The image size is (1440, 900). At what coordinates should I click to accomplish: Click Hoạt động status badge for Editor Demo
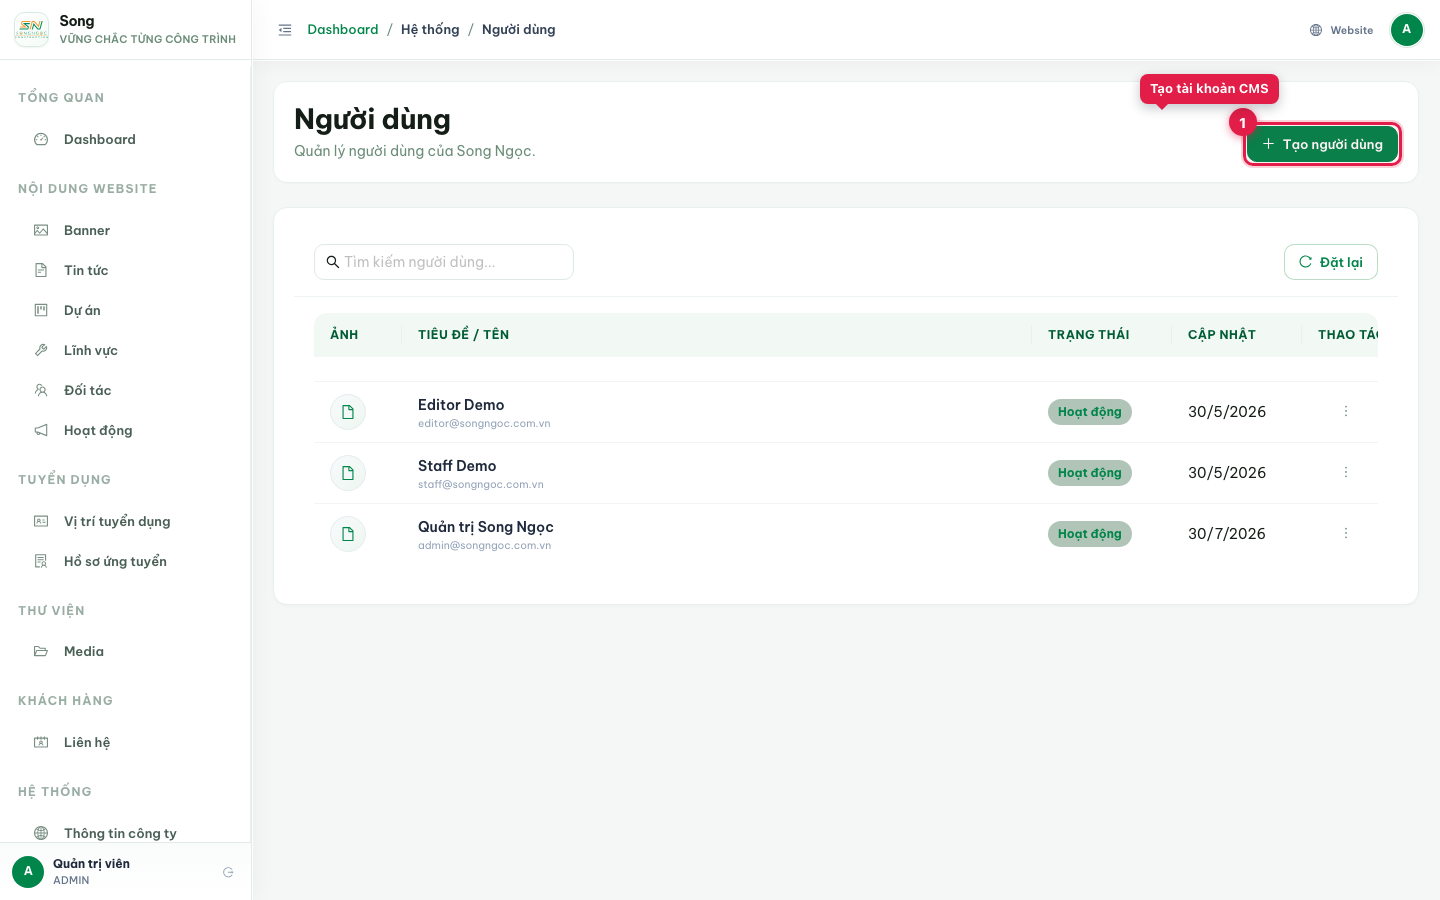(x=1090, y=412)
